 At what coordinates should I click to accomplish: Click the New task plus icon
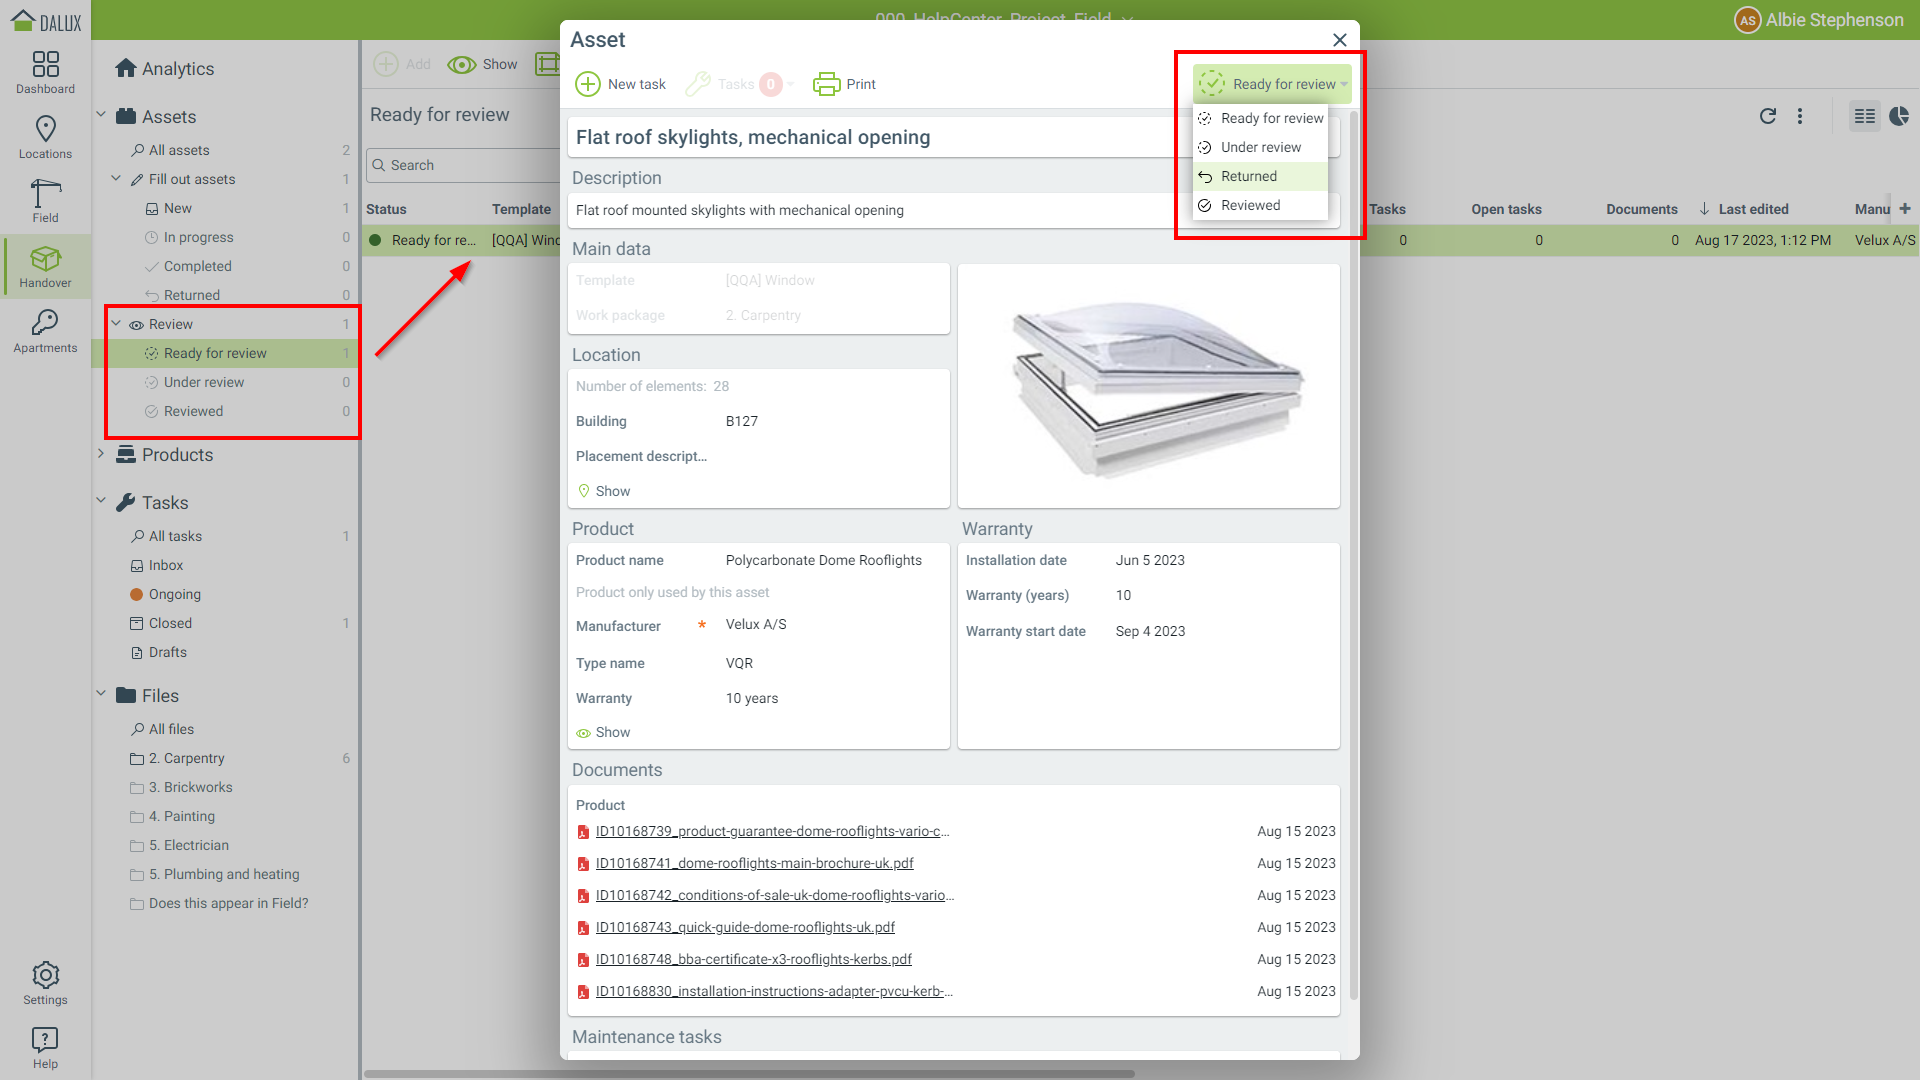(x=588, y=84)
